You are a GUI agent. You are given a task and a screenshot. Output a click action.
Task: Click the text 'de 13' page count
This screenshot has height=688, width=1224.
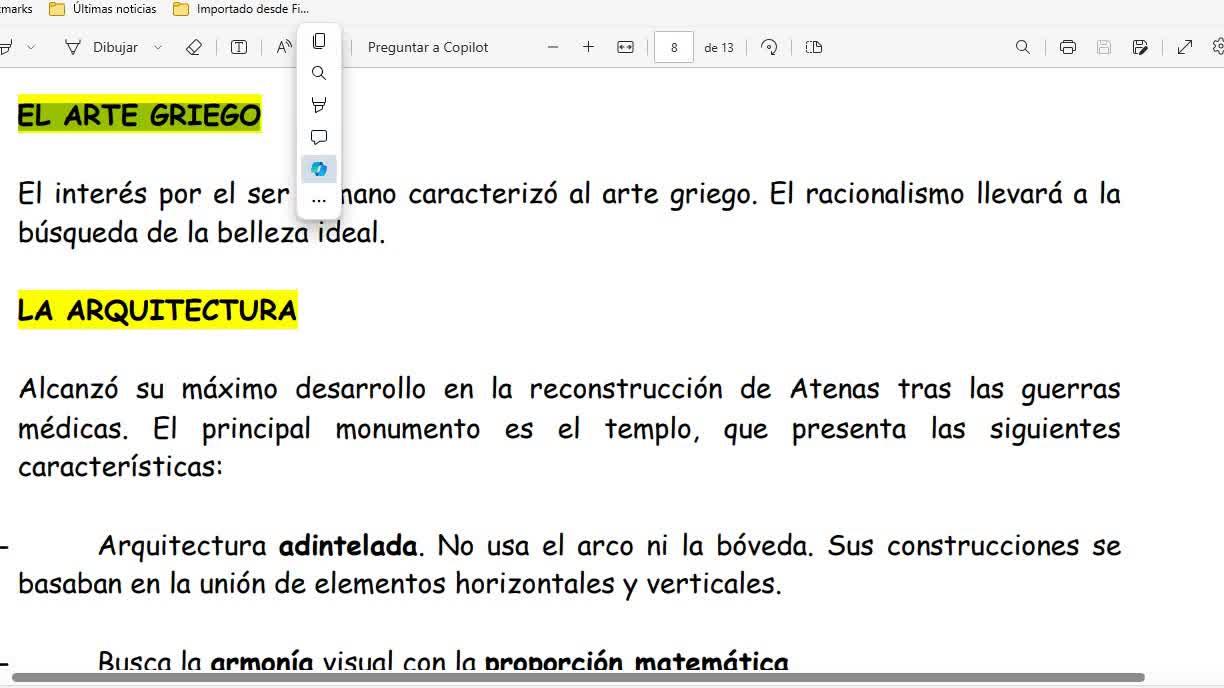tap(719, 47)
